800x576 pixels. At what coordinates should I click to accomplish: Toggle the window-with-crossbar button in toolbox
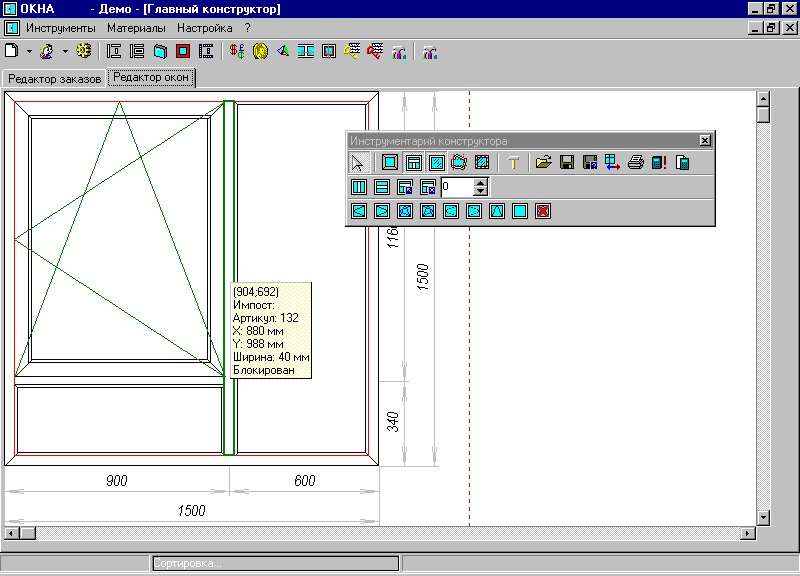tap(413, 162)
